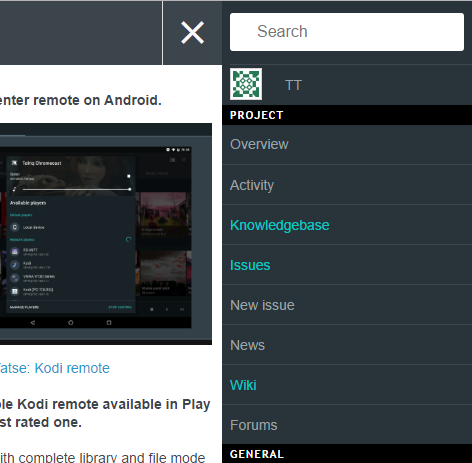
Task: Click the green identicon avatar
Action: [x=246, y=84]
